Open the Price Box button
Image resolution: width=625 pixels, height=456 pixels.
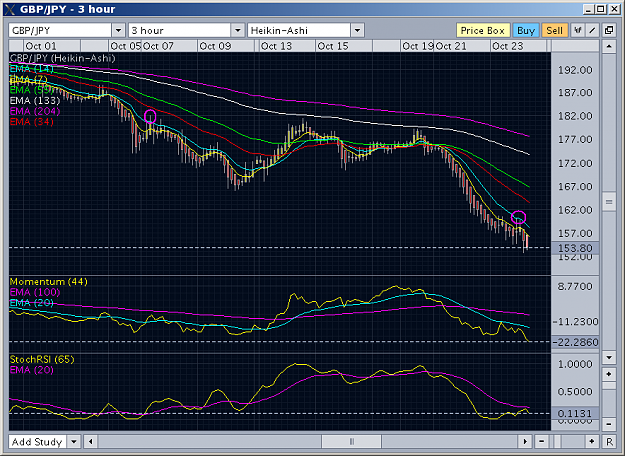tap(483, 30)
